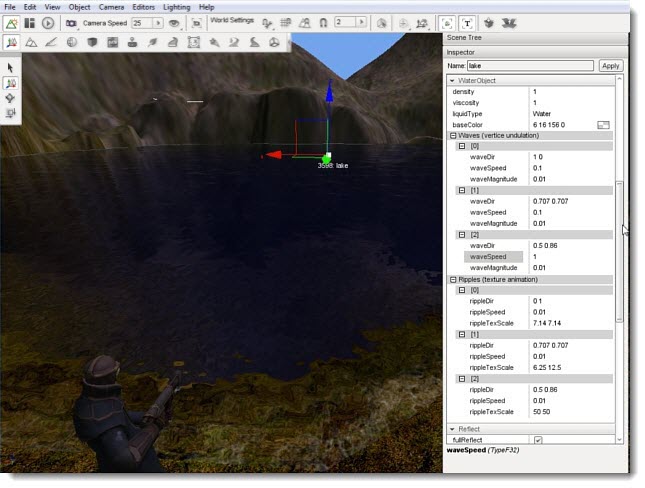Select the Road Editor icon
The width and height of the screenshot is (645, 488).
pyautogui.click(x=254, y=42)
